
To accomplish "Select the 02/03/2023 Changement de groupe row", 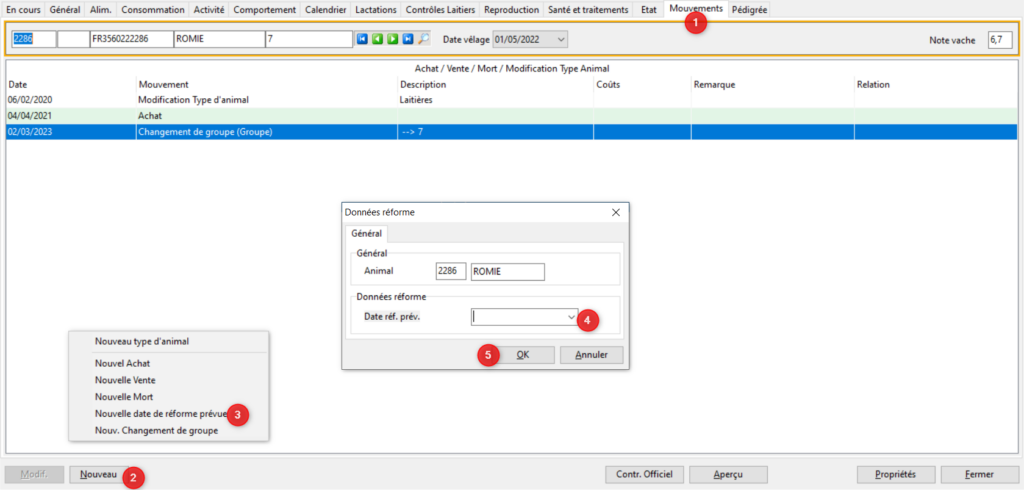I will click(512, 132).
